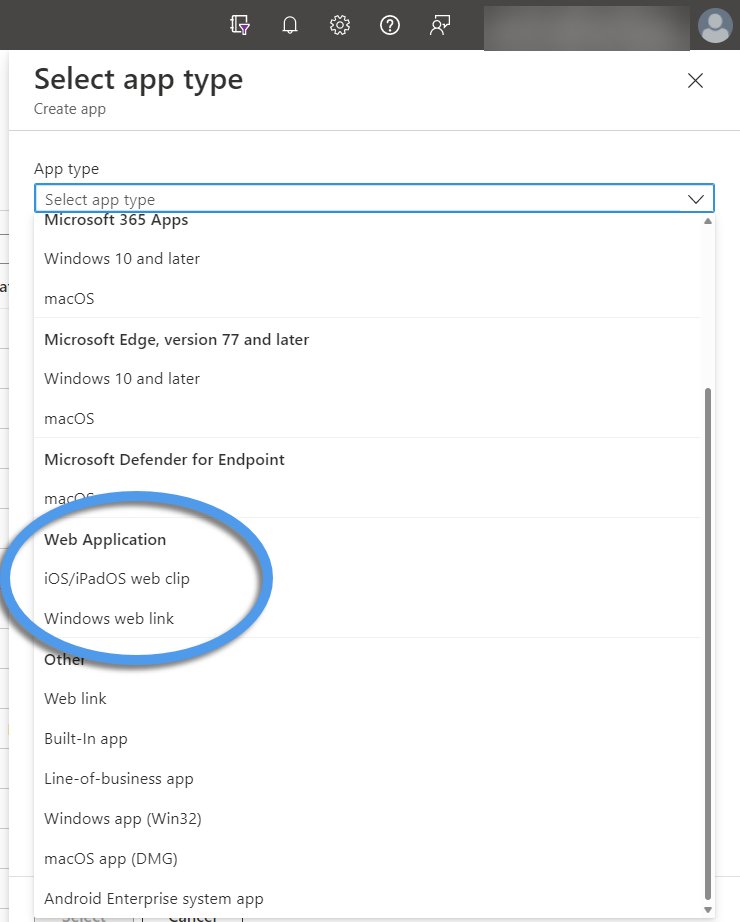The image size is (740, 922).
Task: Select Web link under Other
Action: [368, 699]
